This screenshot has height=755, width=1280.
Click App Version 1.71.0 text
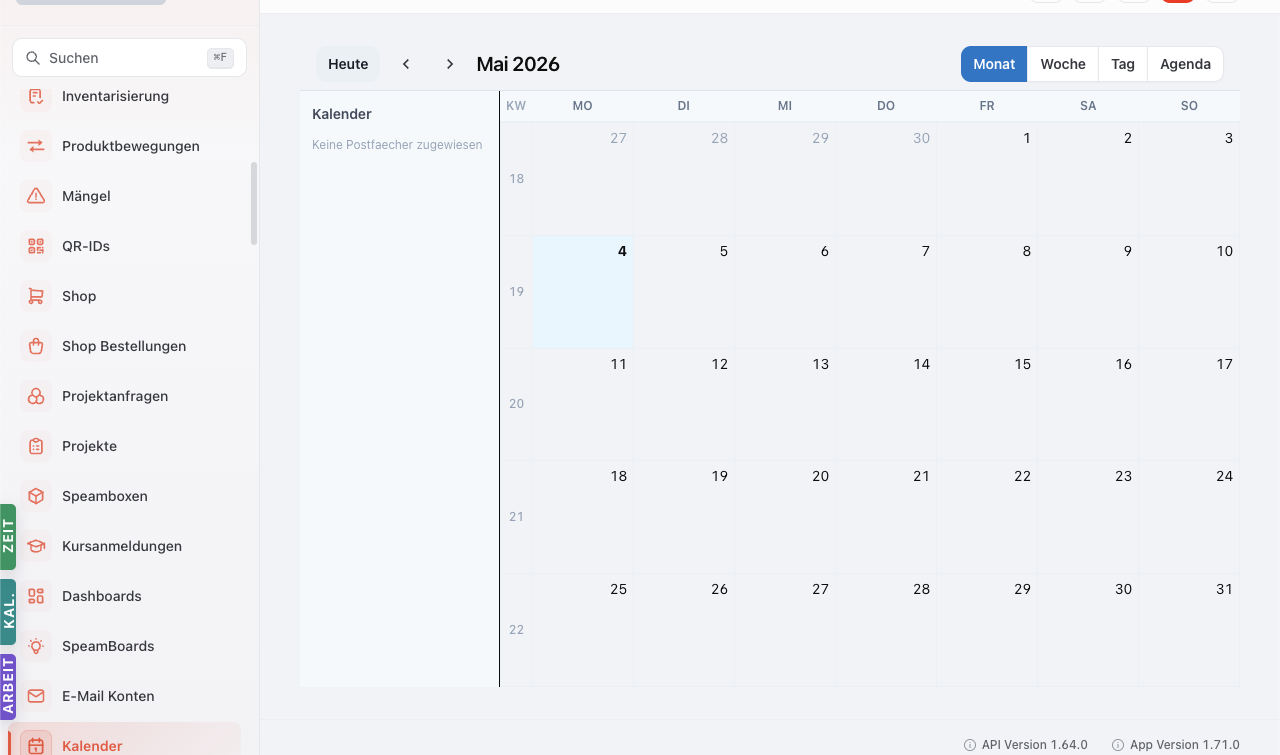1185,745
